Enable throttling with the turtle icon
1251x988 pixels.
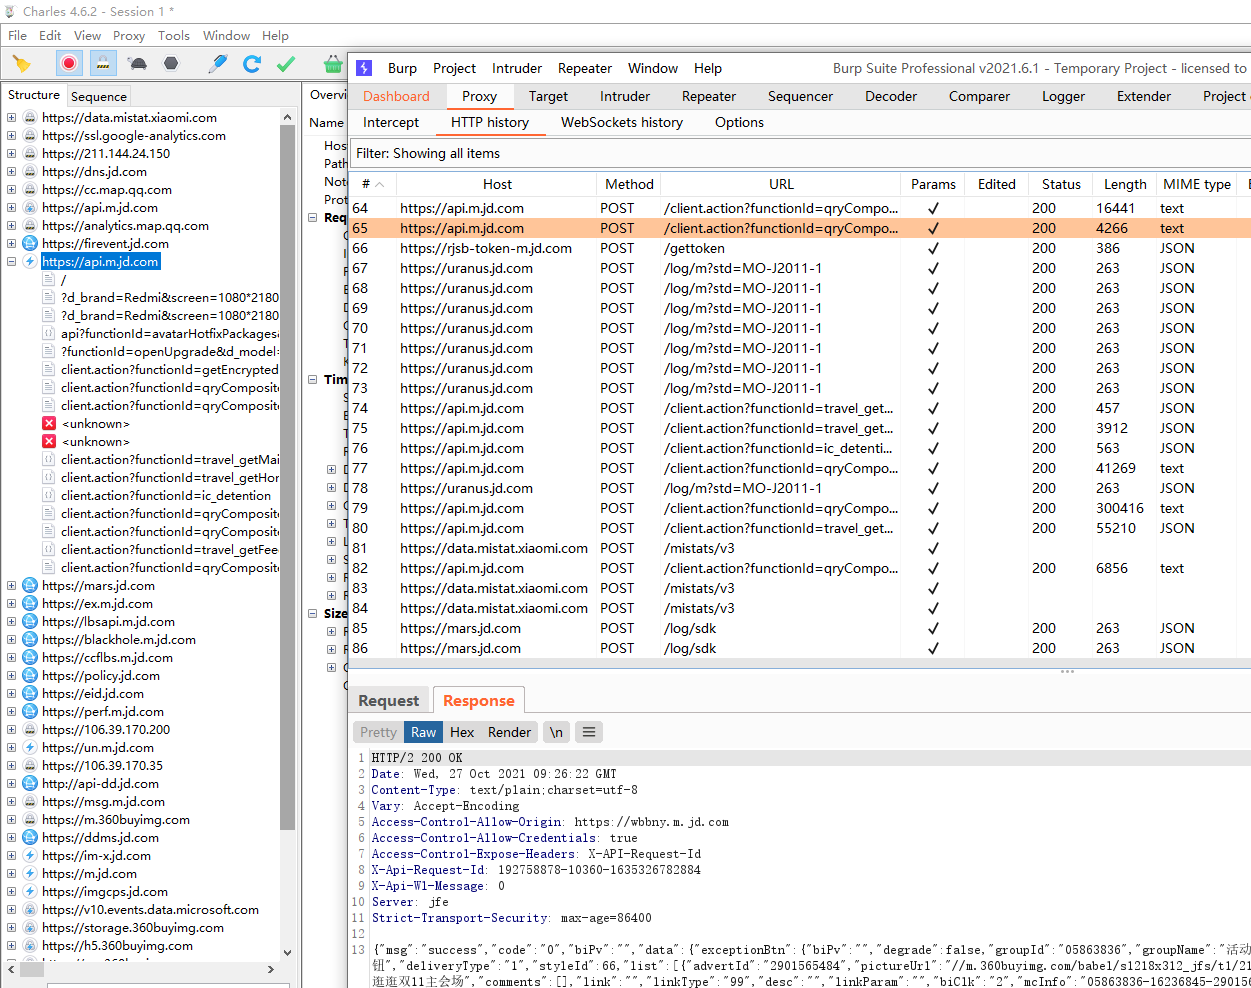138,64
